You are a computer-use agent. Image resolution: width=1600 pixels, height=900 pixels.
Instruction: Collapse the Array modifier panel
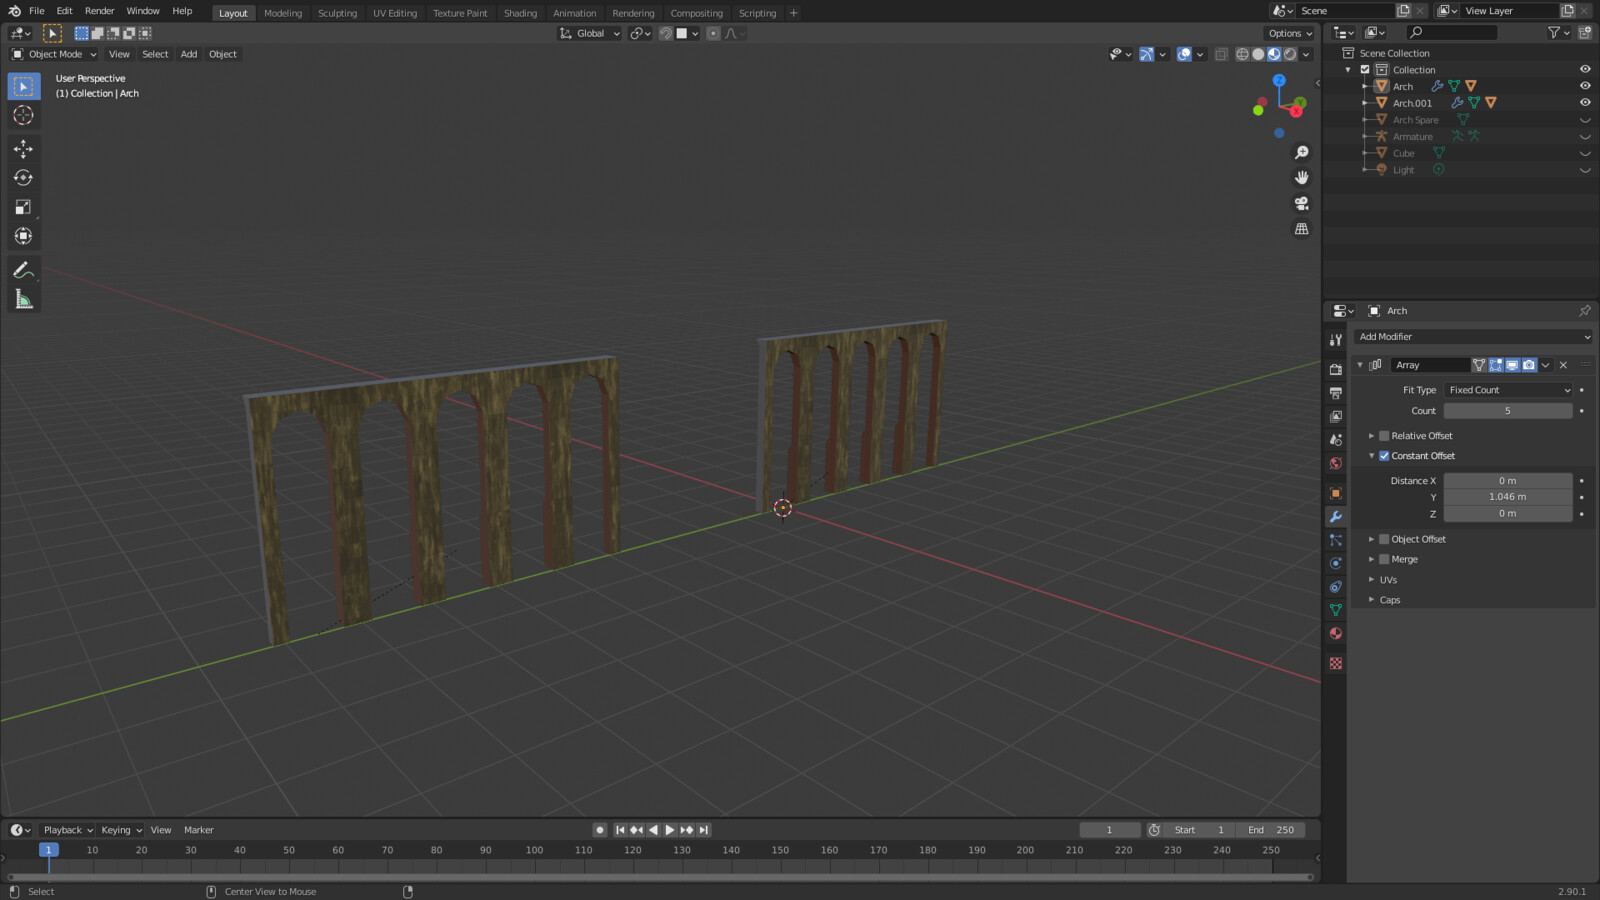tap(1360, 365)
